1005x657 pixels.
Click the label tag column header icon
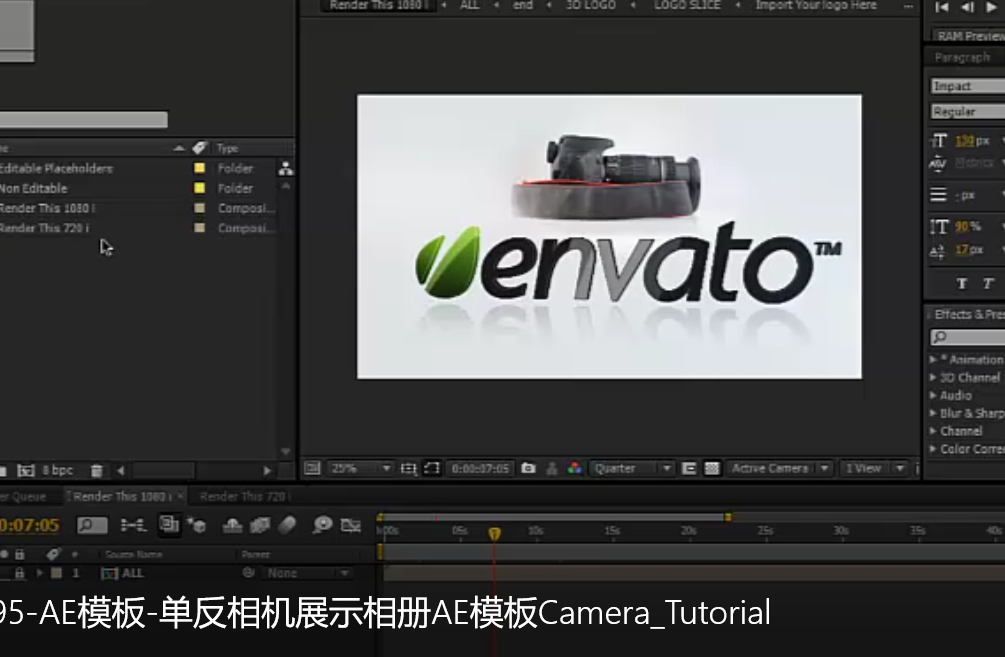tap(199, 148)
